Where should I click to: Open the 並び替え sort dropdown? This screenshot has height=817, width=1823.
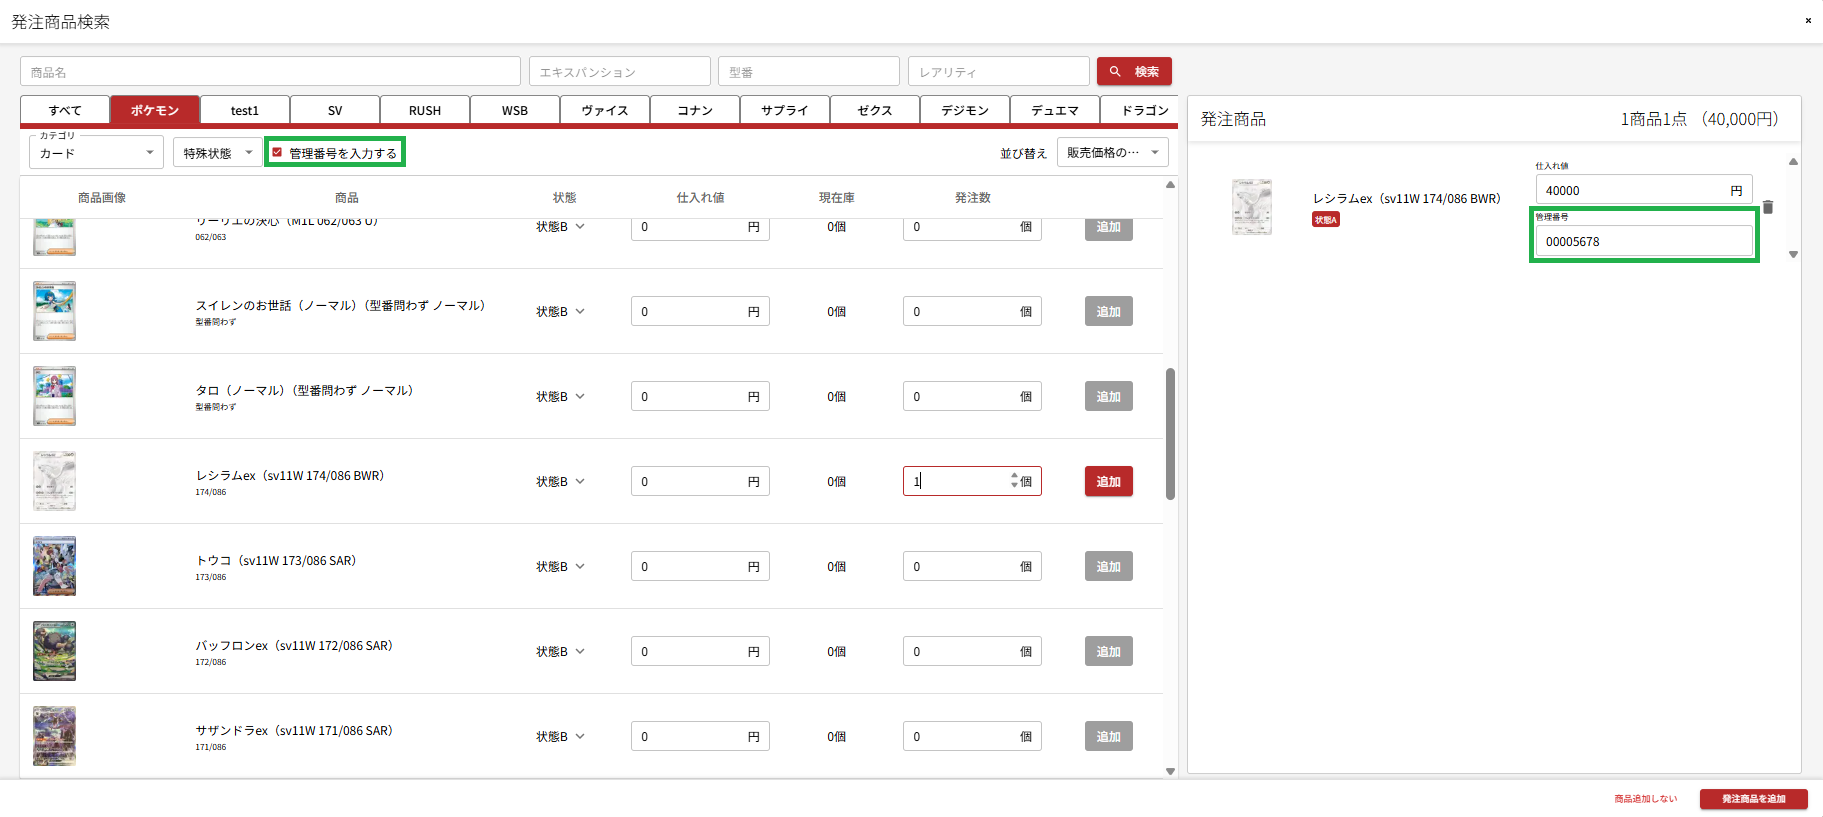tap(1112, 152)
